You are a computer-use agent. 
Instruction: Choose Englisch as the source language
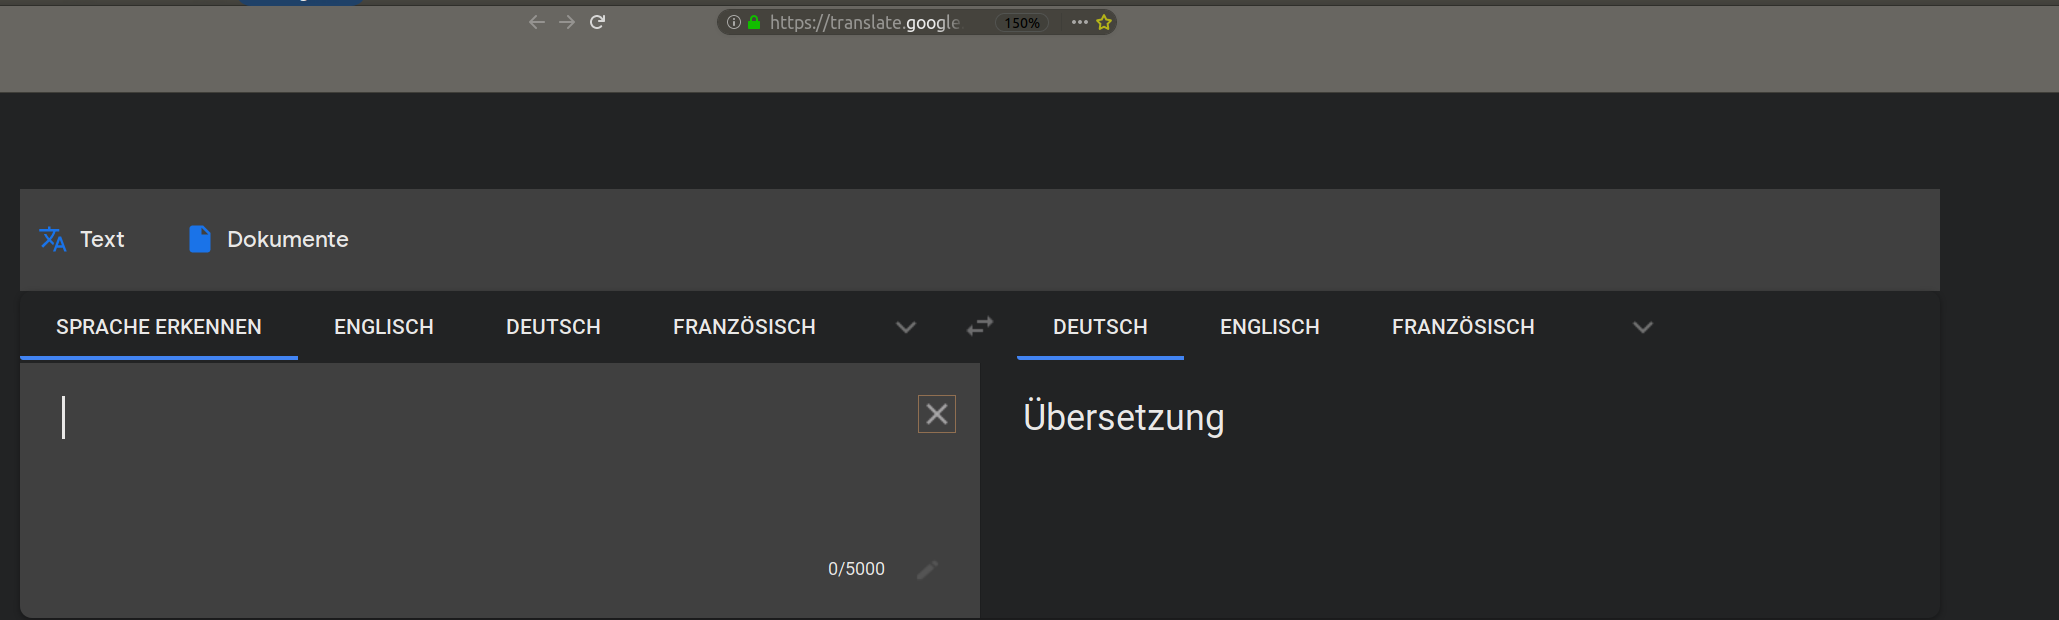[384, 327]
